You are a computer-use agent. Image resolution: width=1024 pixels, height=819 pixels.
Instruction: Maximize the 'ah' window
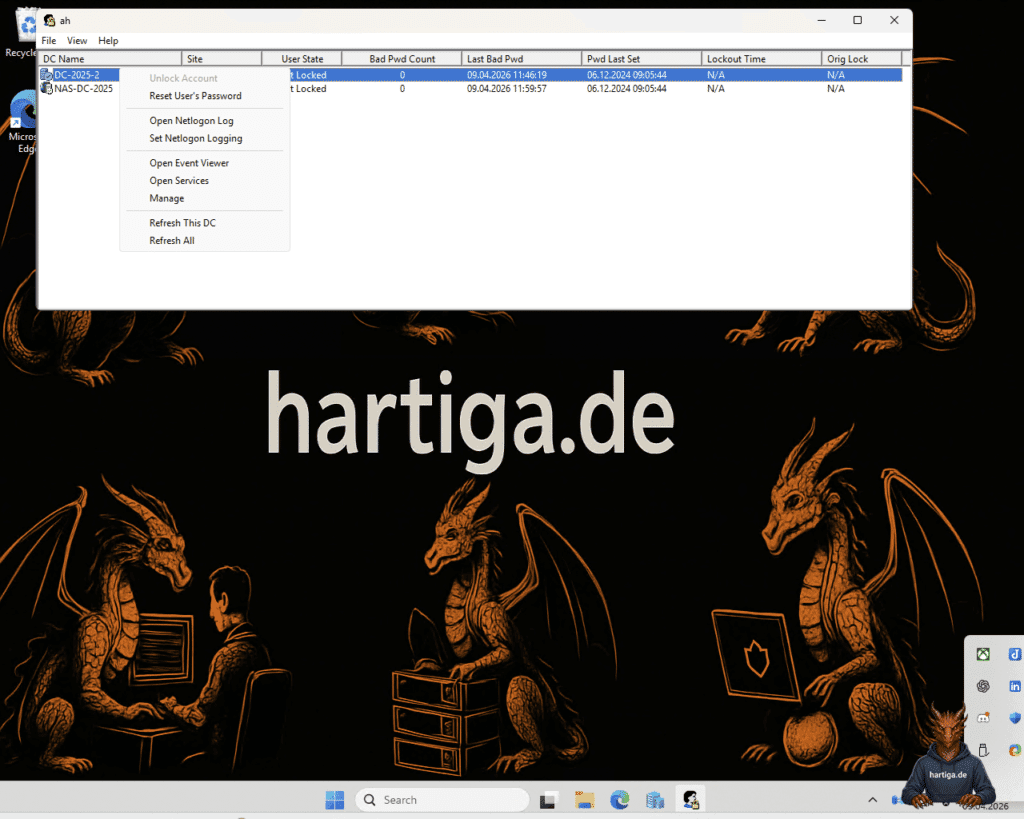coord(857,20)
